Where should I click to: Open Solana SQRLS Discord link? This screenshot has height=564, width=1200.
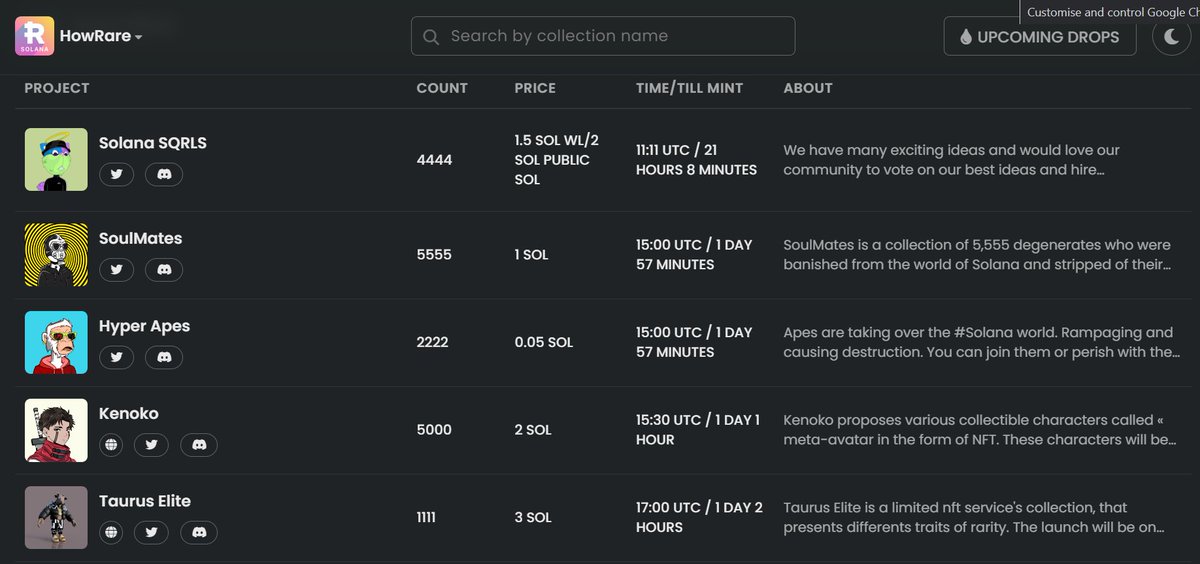tap(164, 174)
